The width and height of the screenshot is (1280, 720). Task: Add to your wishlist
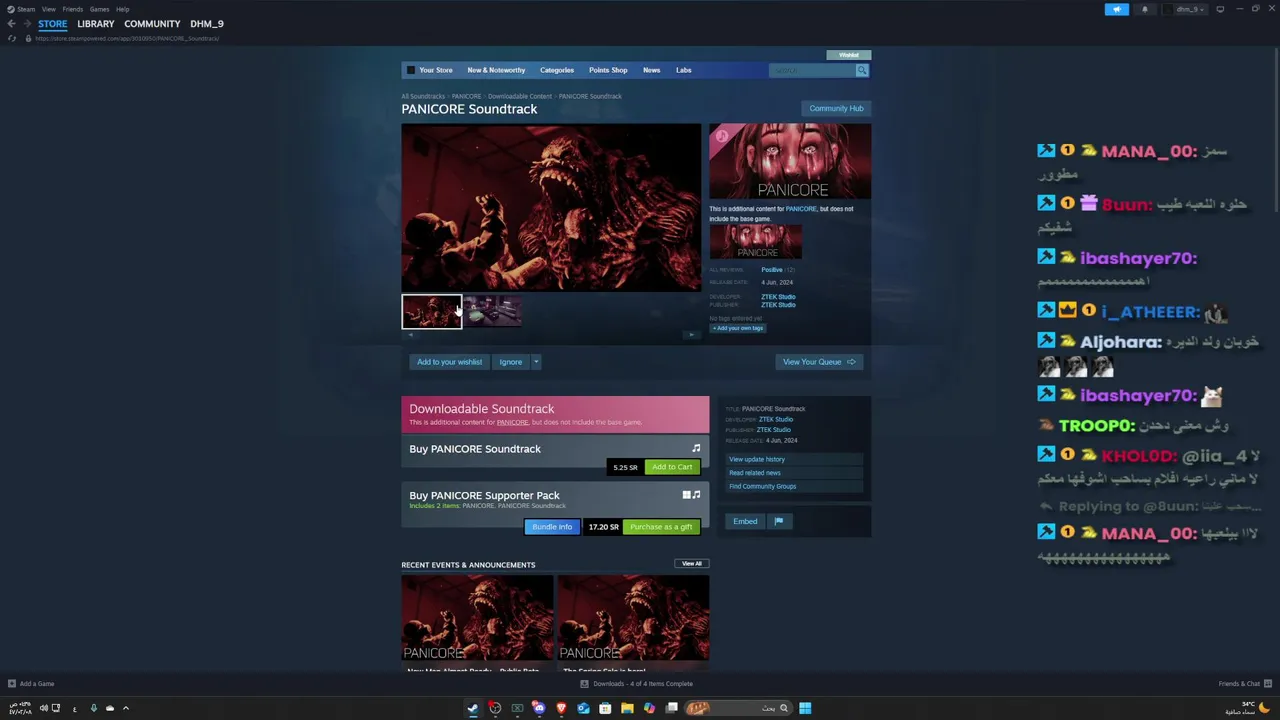tap(449, 362)
